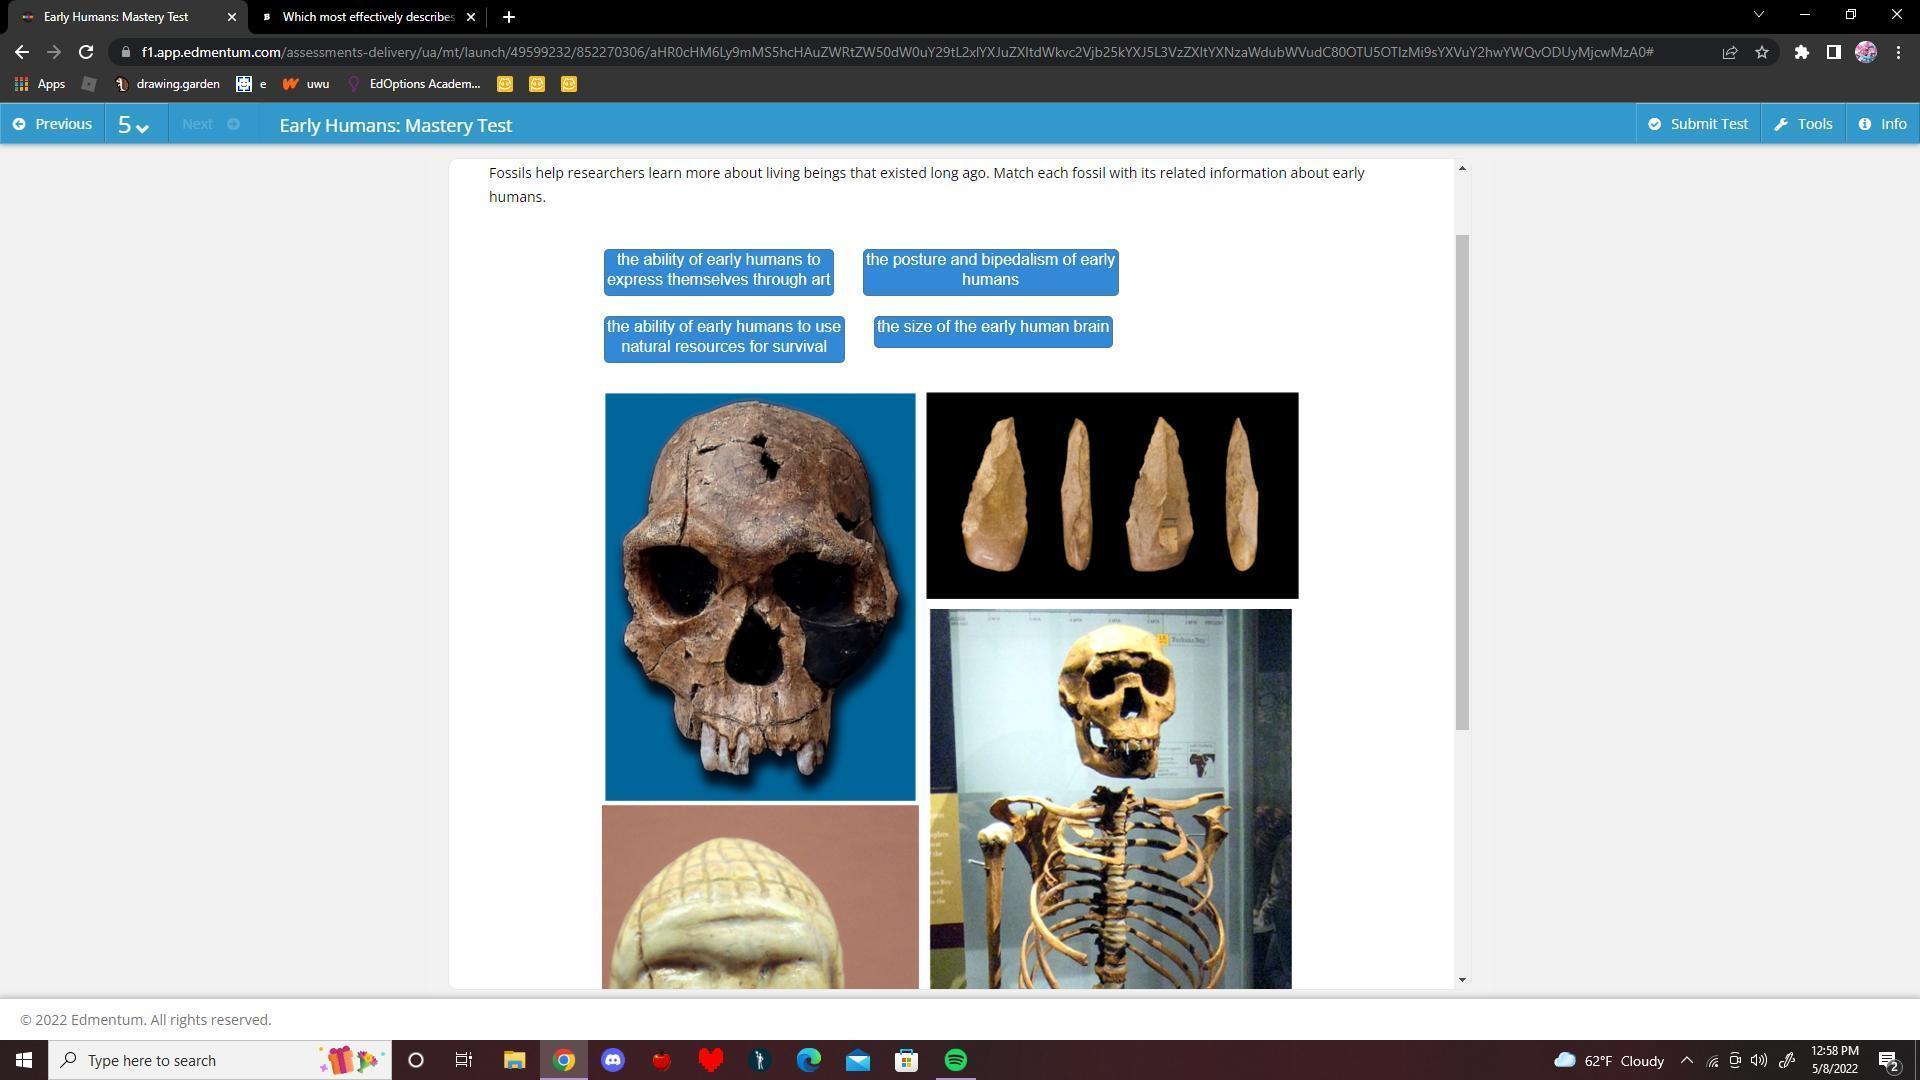Viewport: 1920px width, 1080px height.
Task: Click the Mail app in the taskbar
Action: (858, 1060)
